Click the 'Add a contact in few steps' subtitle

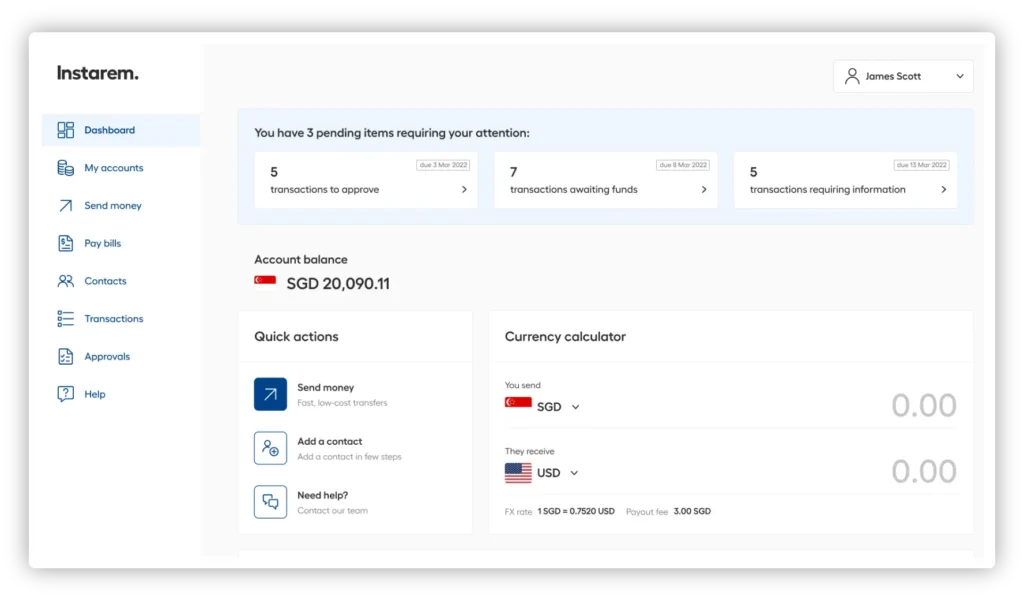[x=349, y=457]
